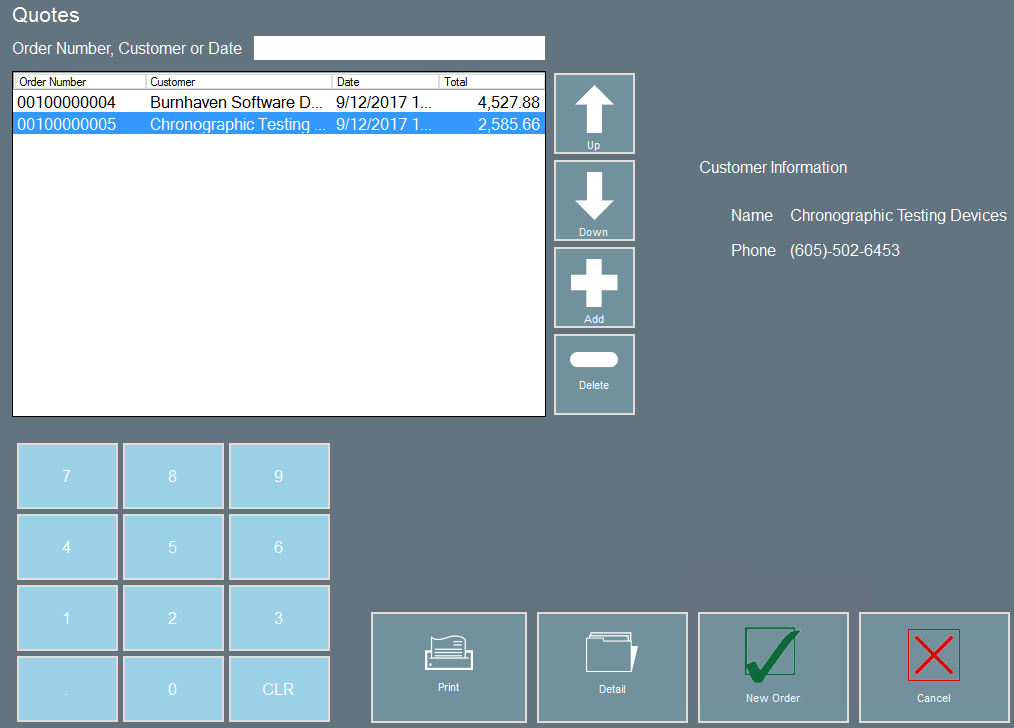Move selection with the Down arrow button

(594, 200)
